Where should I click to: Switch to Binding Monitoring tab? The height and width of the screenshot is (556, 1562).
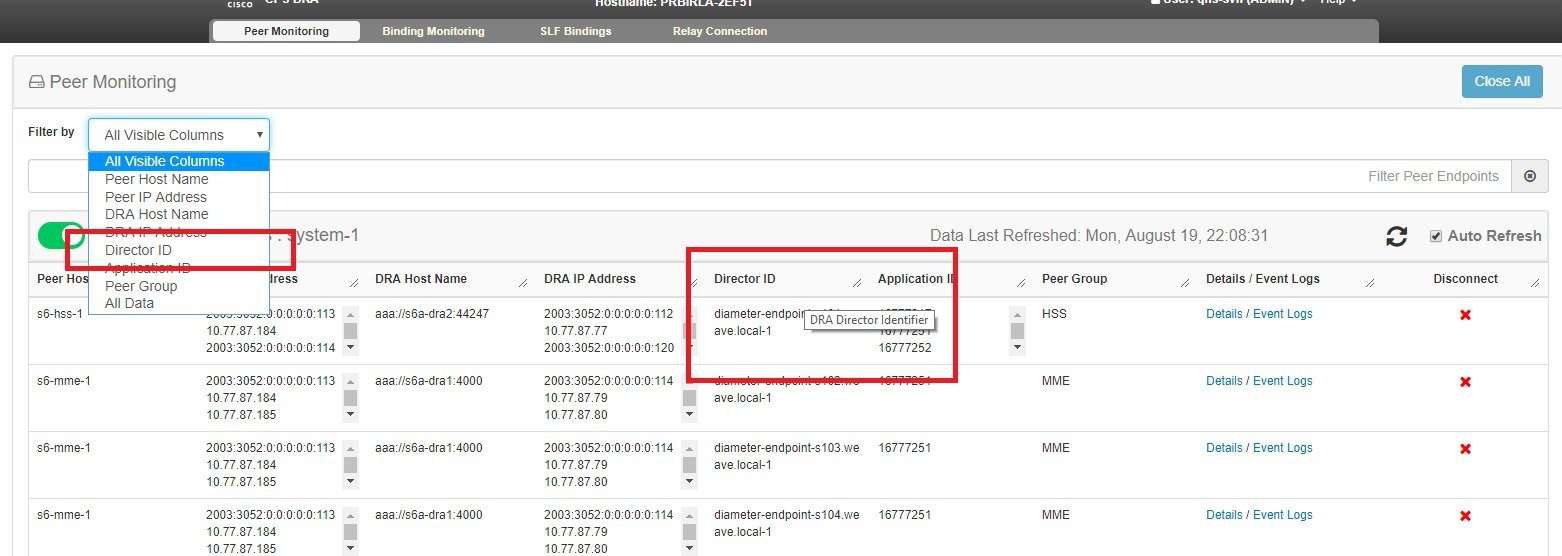coord(433,31)
